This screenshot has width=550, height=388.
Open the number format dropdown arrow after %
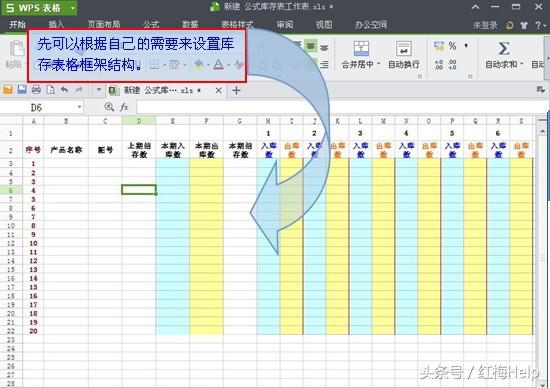pos(466,46)
